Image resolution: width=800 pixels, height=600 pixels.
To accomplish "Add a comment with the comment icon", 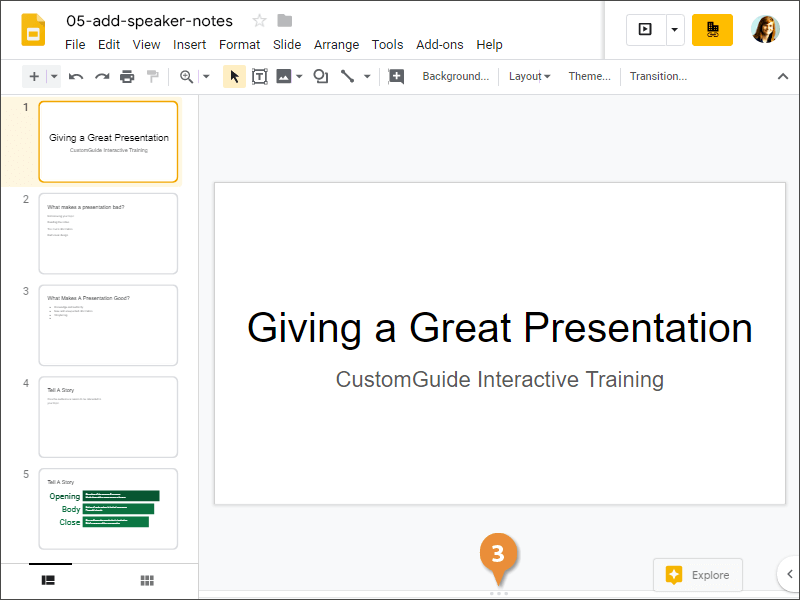I will (x=396, y=77).
